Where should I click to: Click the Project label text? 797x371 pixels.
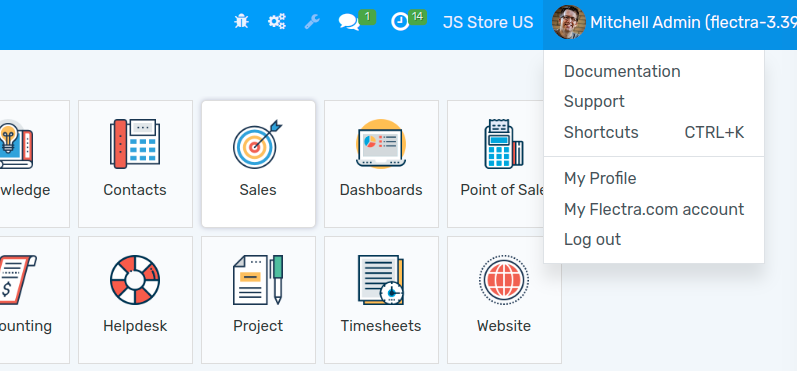tap(258, 326)
